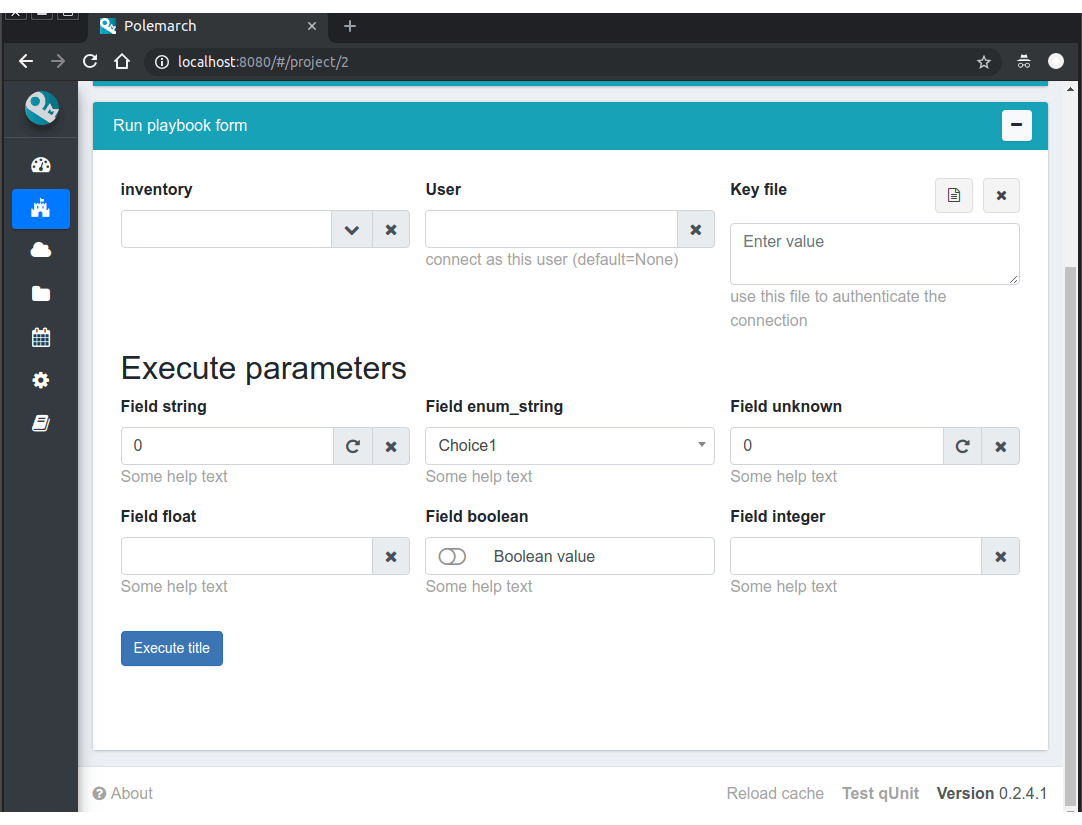Open the incognito indicator icon
The height and width of the screenshot is (825, 1082).
coord(1024,62)
